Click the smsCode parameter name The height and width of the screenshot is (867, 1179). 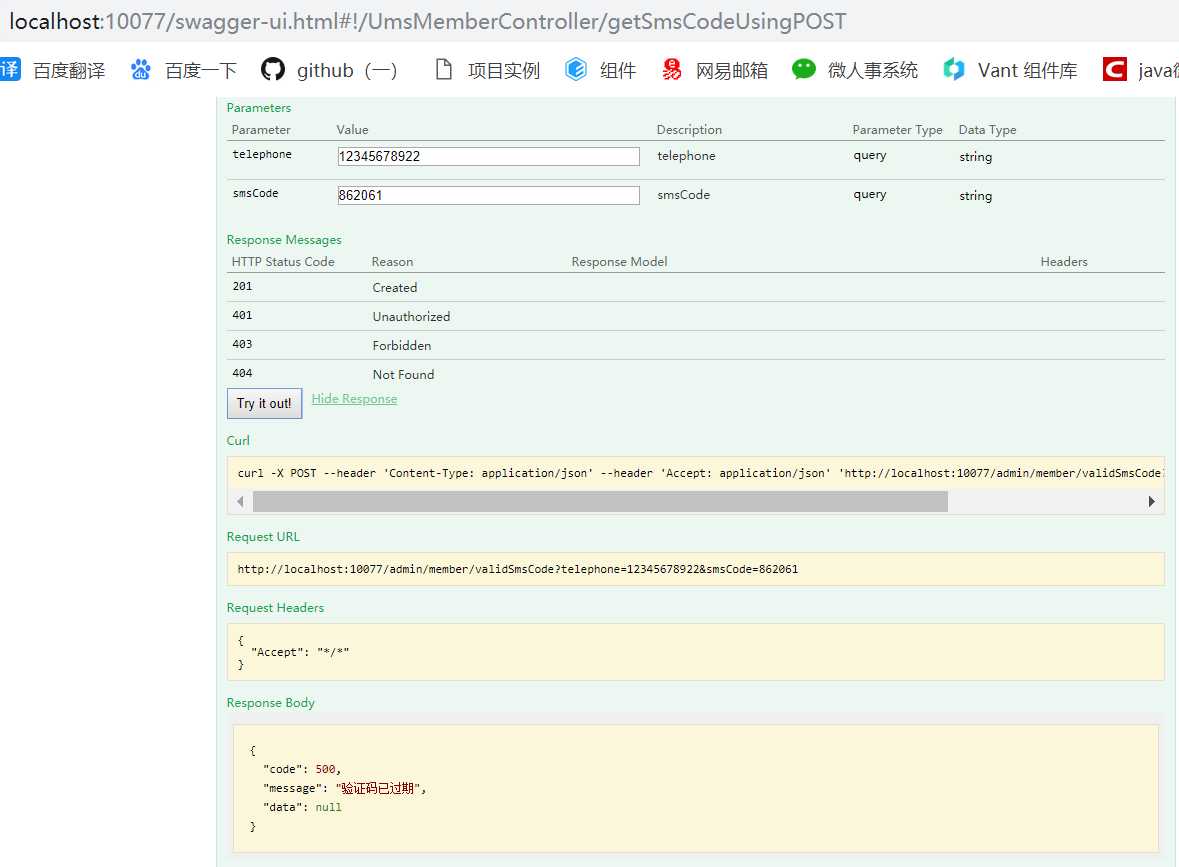click(x=255, y=193)
